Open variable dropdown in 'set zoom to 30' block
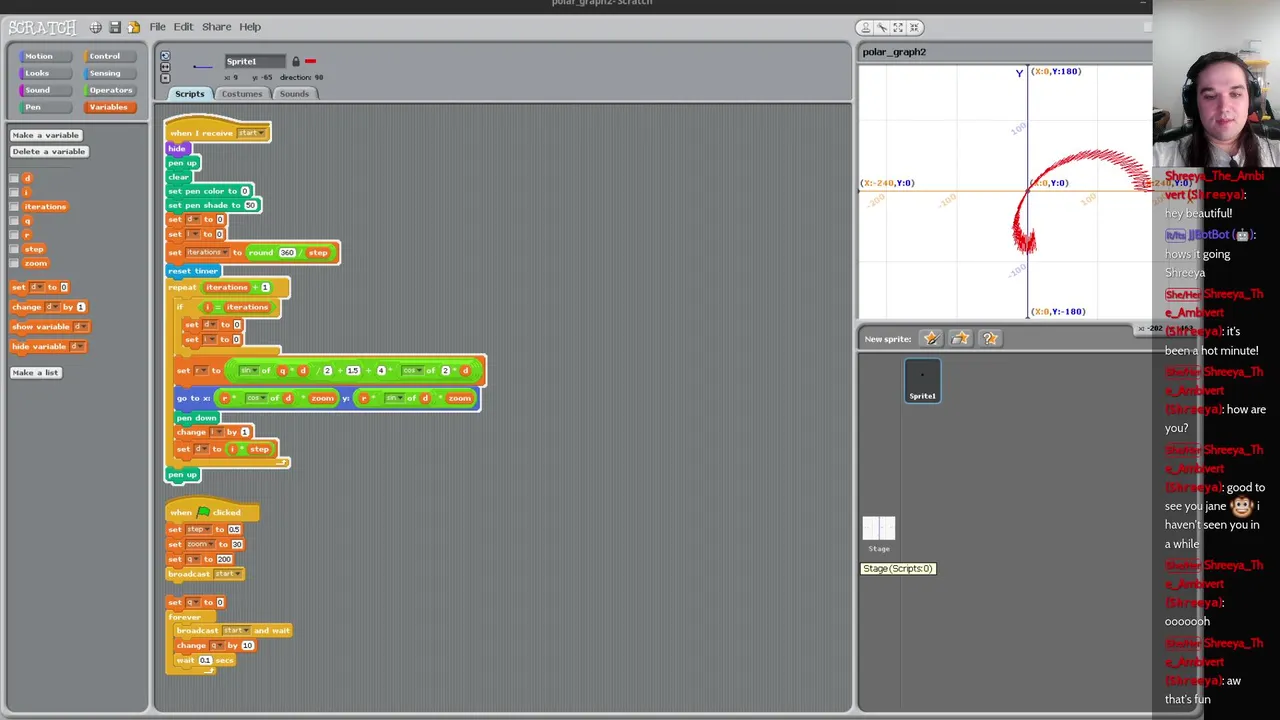Image resolution: width=1280 pixels, height=720 pixels. coord(199,544)
